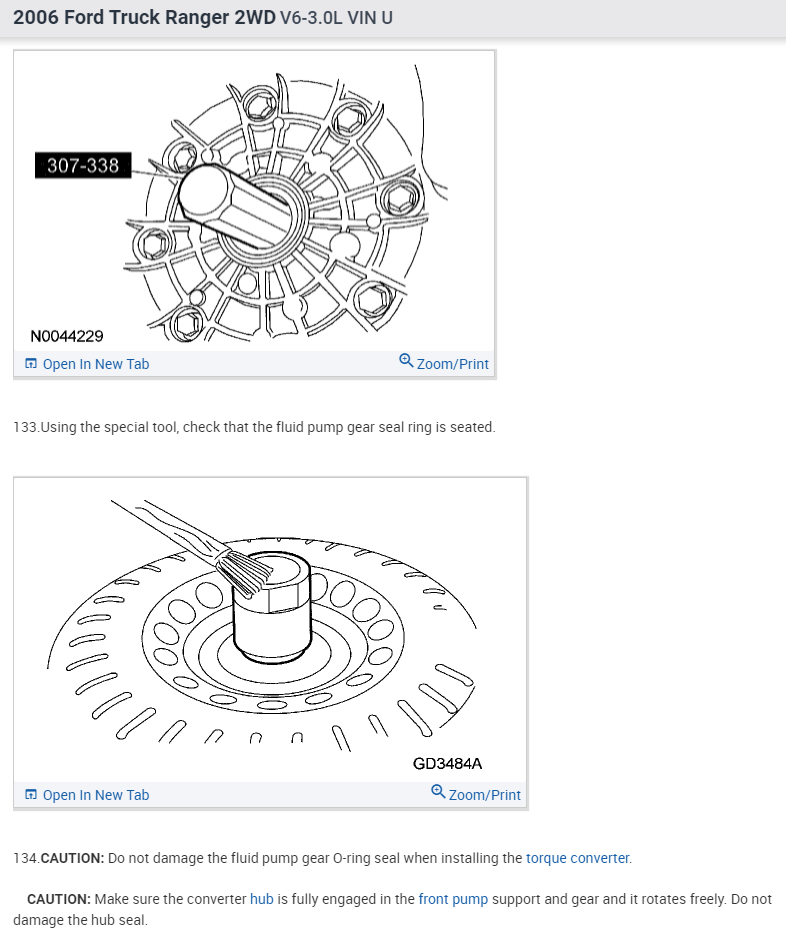
Task: Click the torque converter brush illustration
Action: pos(271,629)
